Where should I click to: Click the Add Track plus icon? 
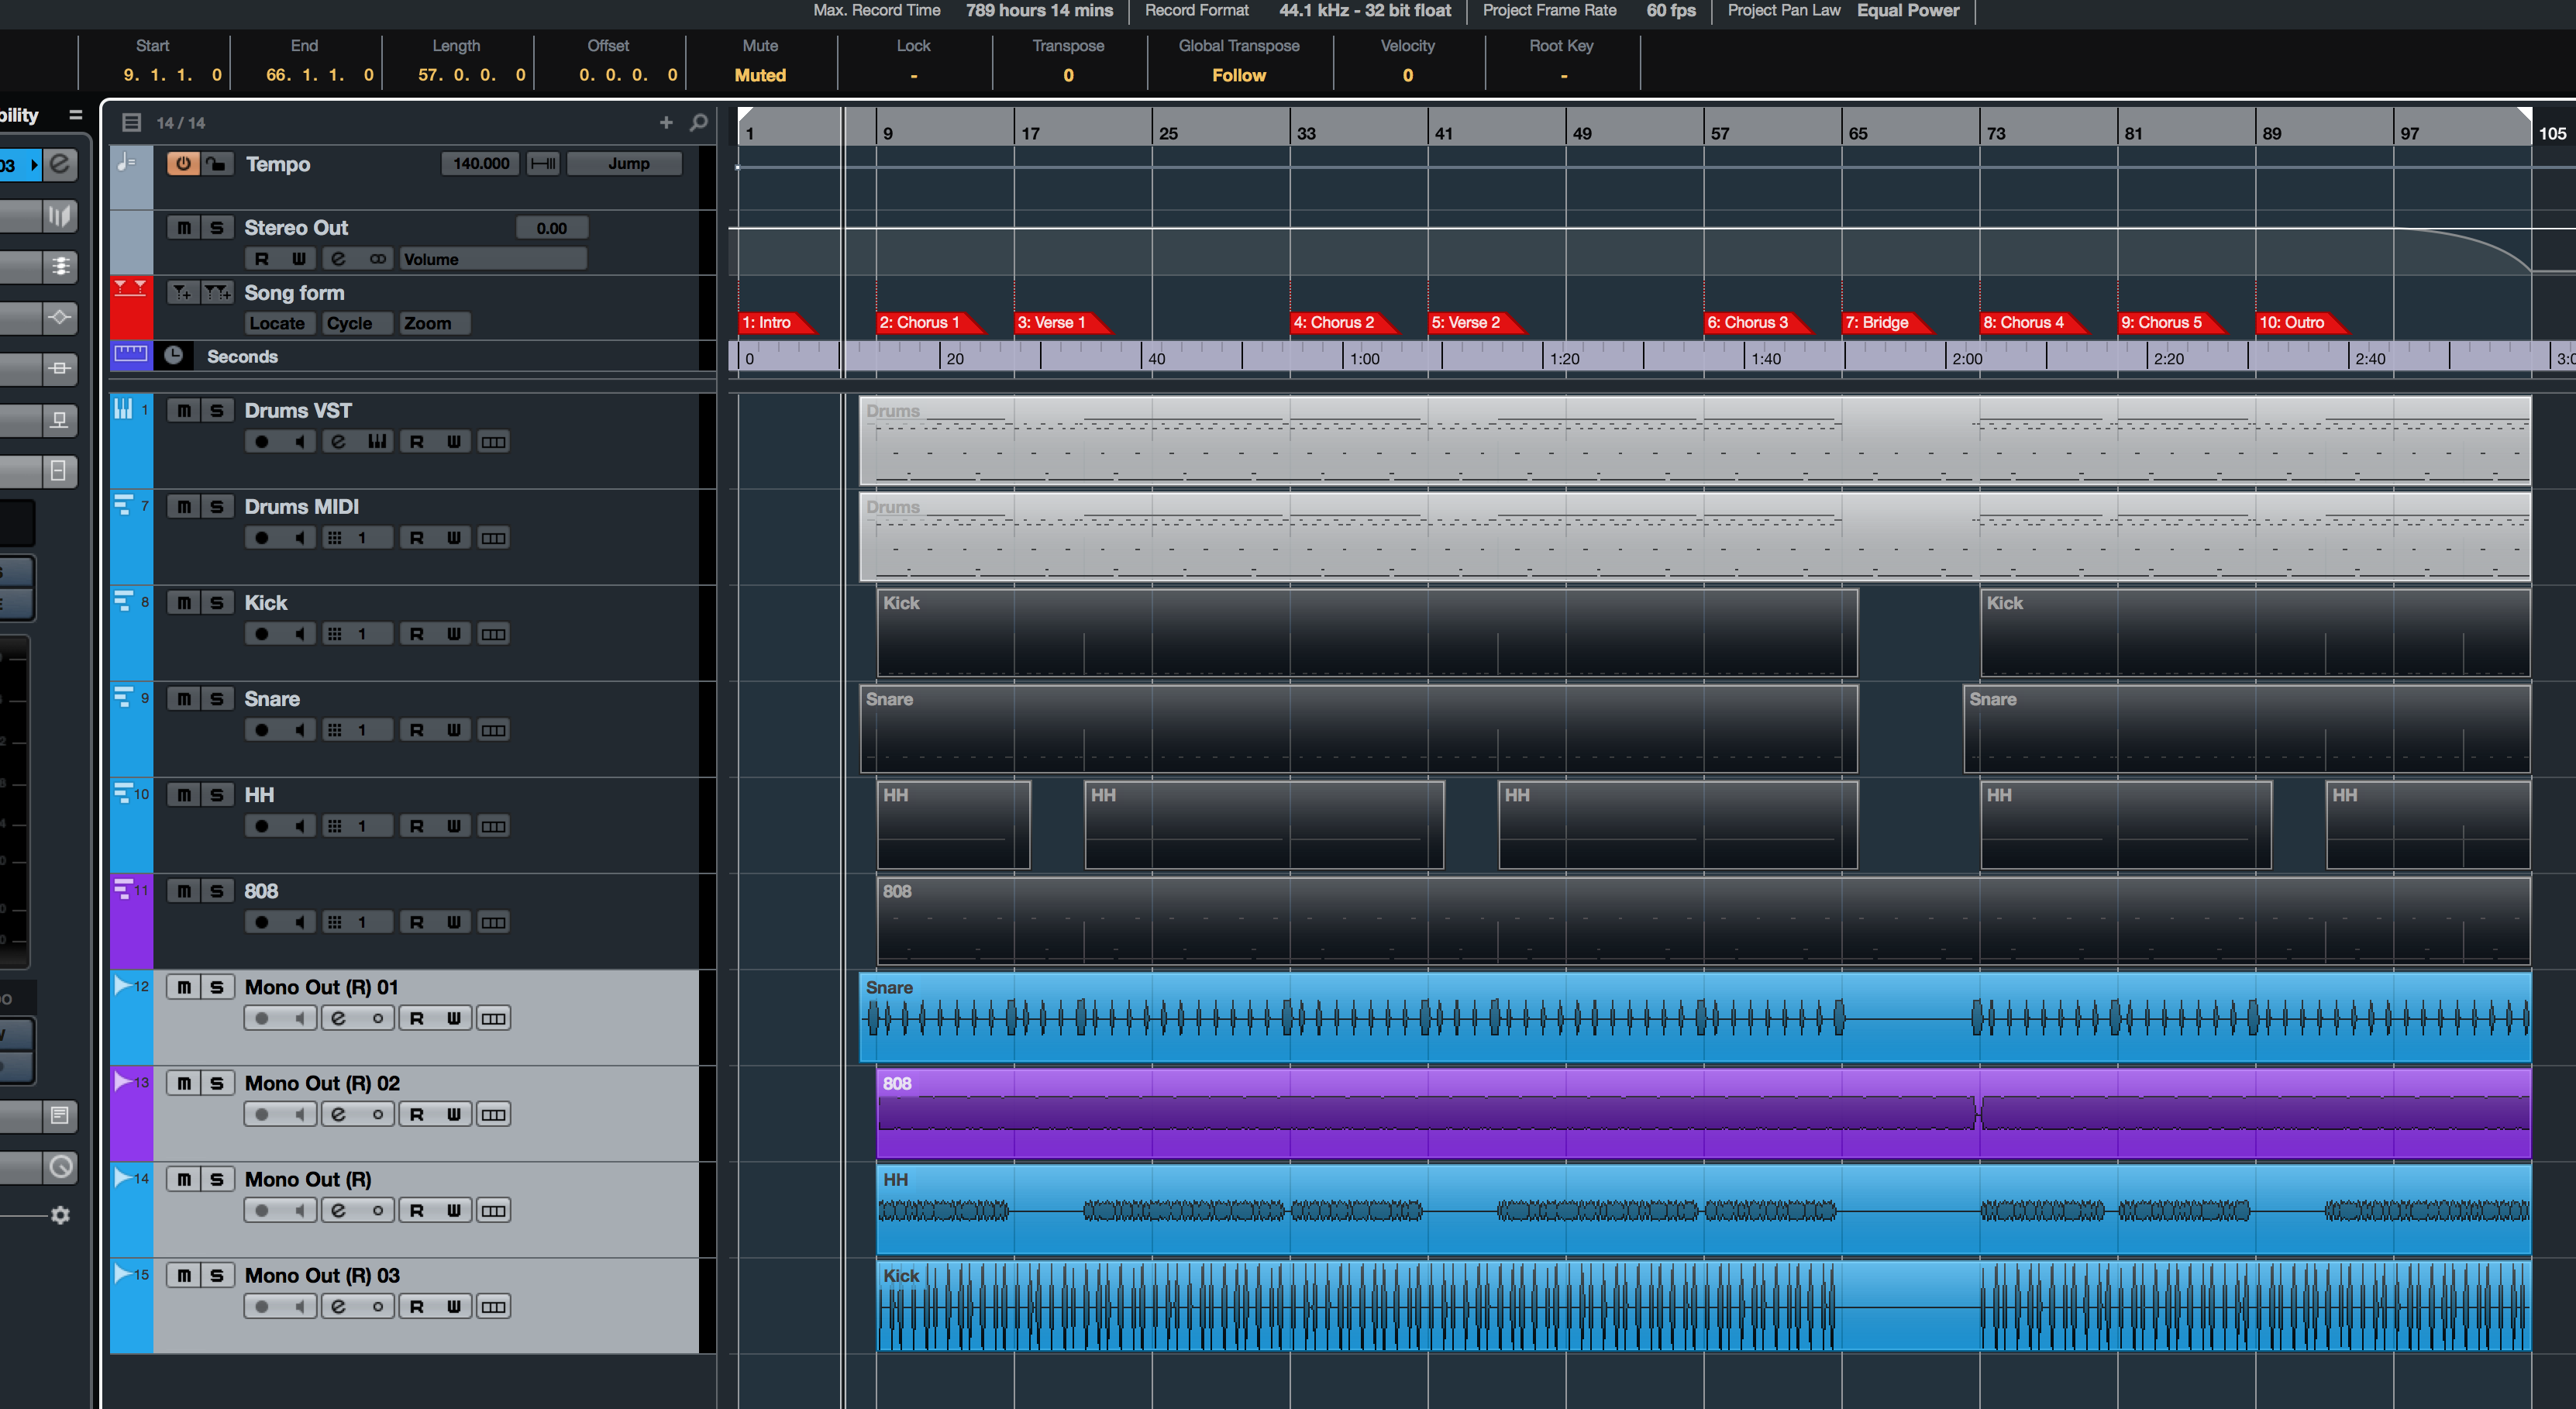[x=666, y=122]
